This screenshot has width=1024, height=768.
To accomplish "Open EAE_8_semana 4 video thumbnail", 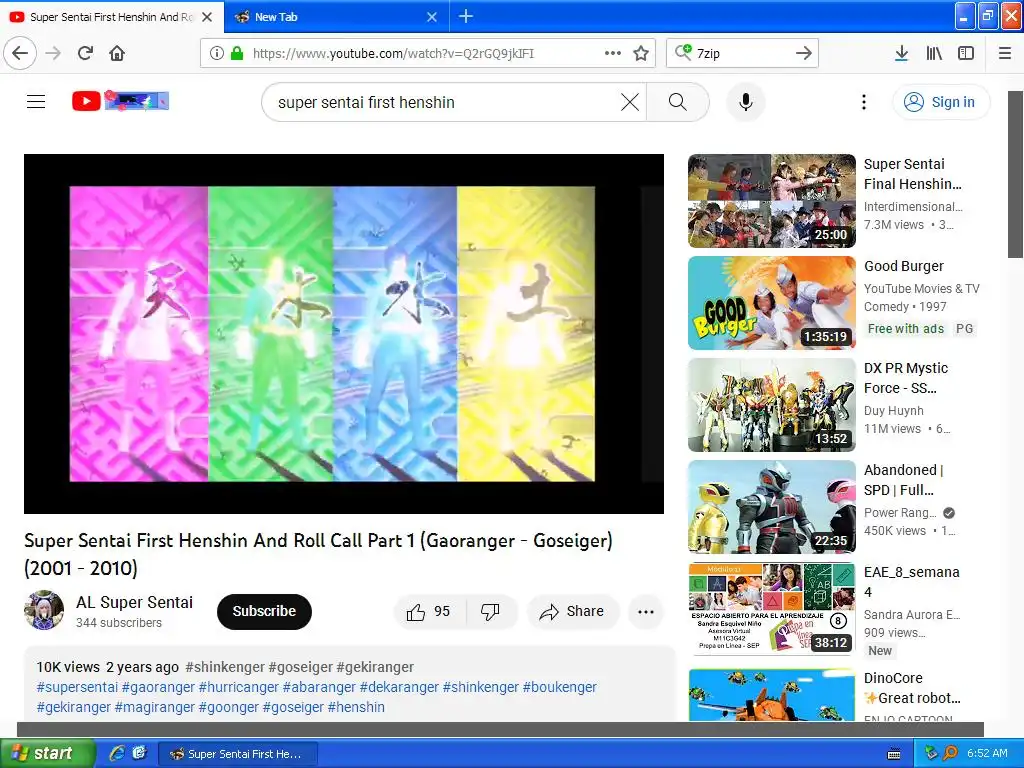I will (772, 609).
